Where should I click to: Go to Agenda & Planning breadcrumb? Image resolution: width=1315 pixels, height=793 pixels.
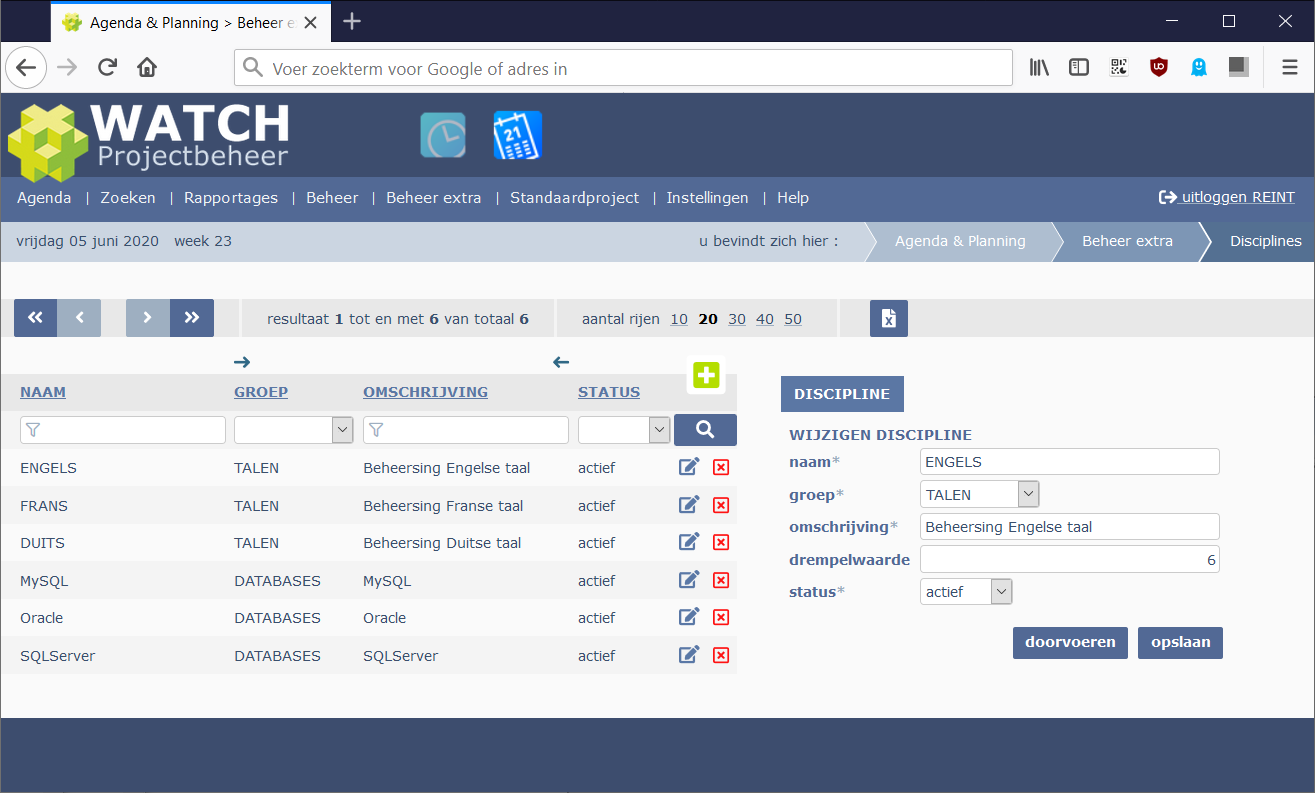click(960, 241)
